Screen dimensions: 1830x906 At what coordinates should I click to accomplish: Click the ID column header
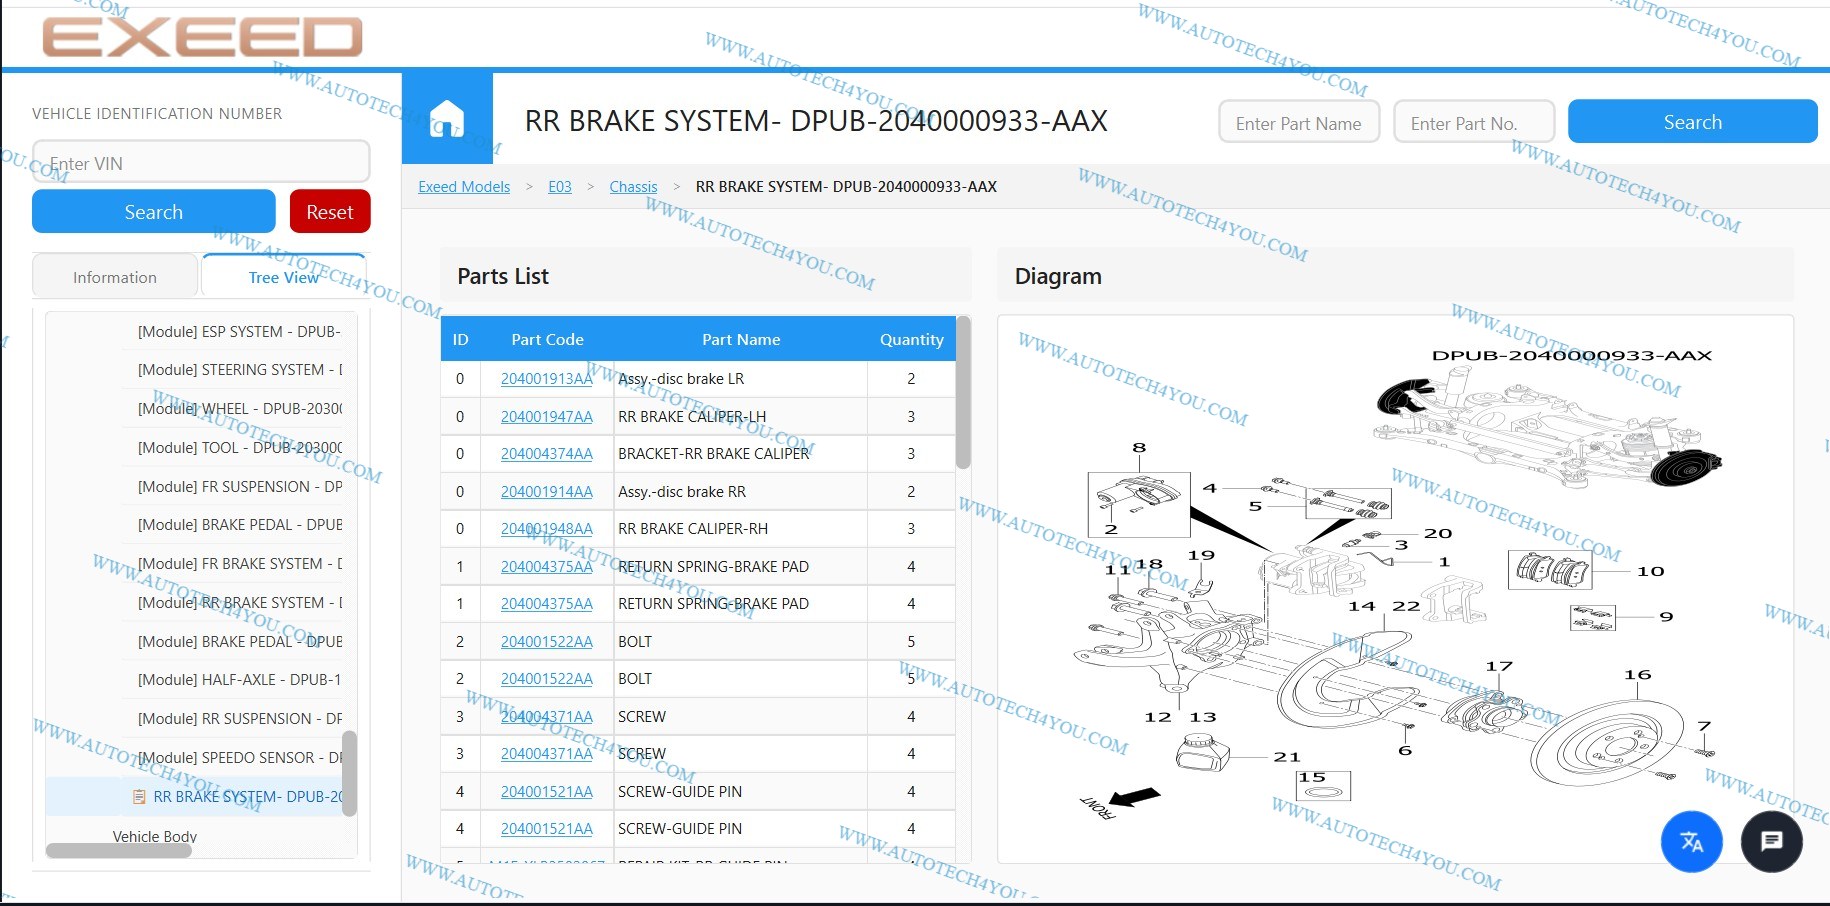tap(460, 340)
